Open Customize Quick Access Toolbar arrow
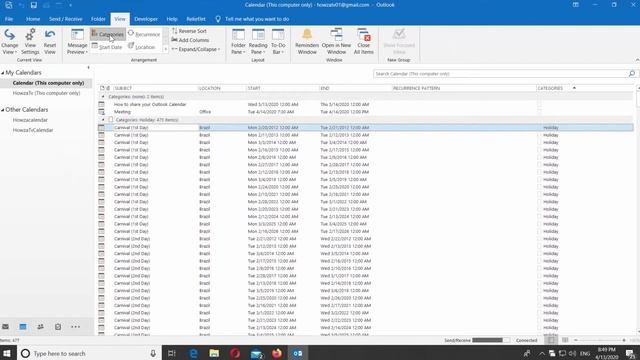Screen dimensions: 640x360 click(70, 5)
